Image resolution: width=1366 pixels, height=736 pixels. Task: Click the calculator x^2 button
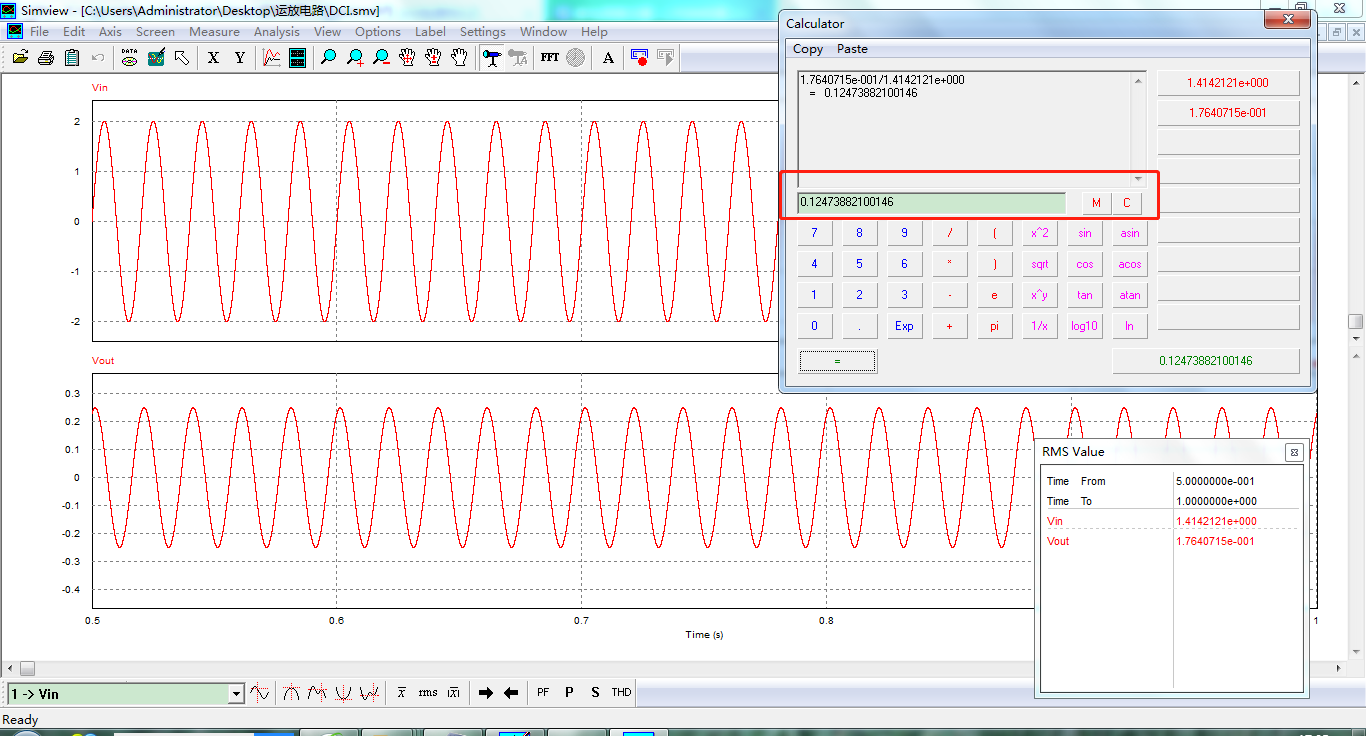(1040, 234)
